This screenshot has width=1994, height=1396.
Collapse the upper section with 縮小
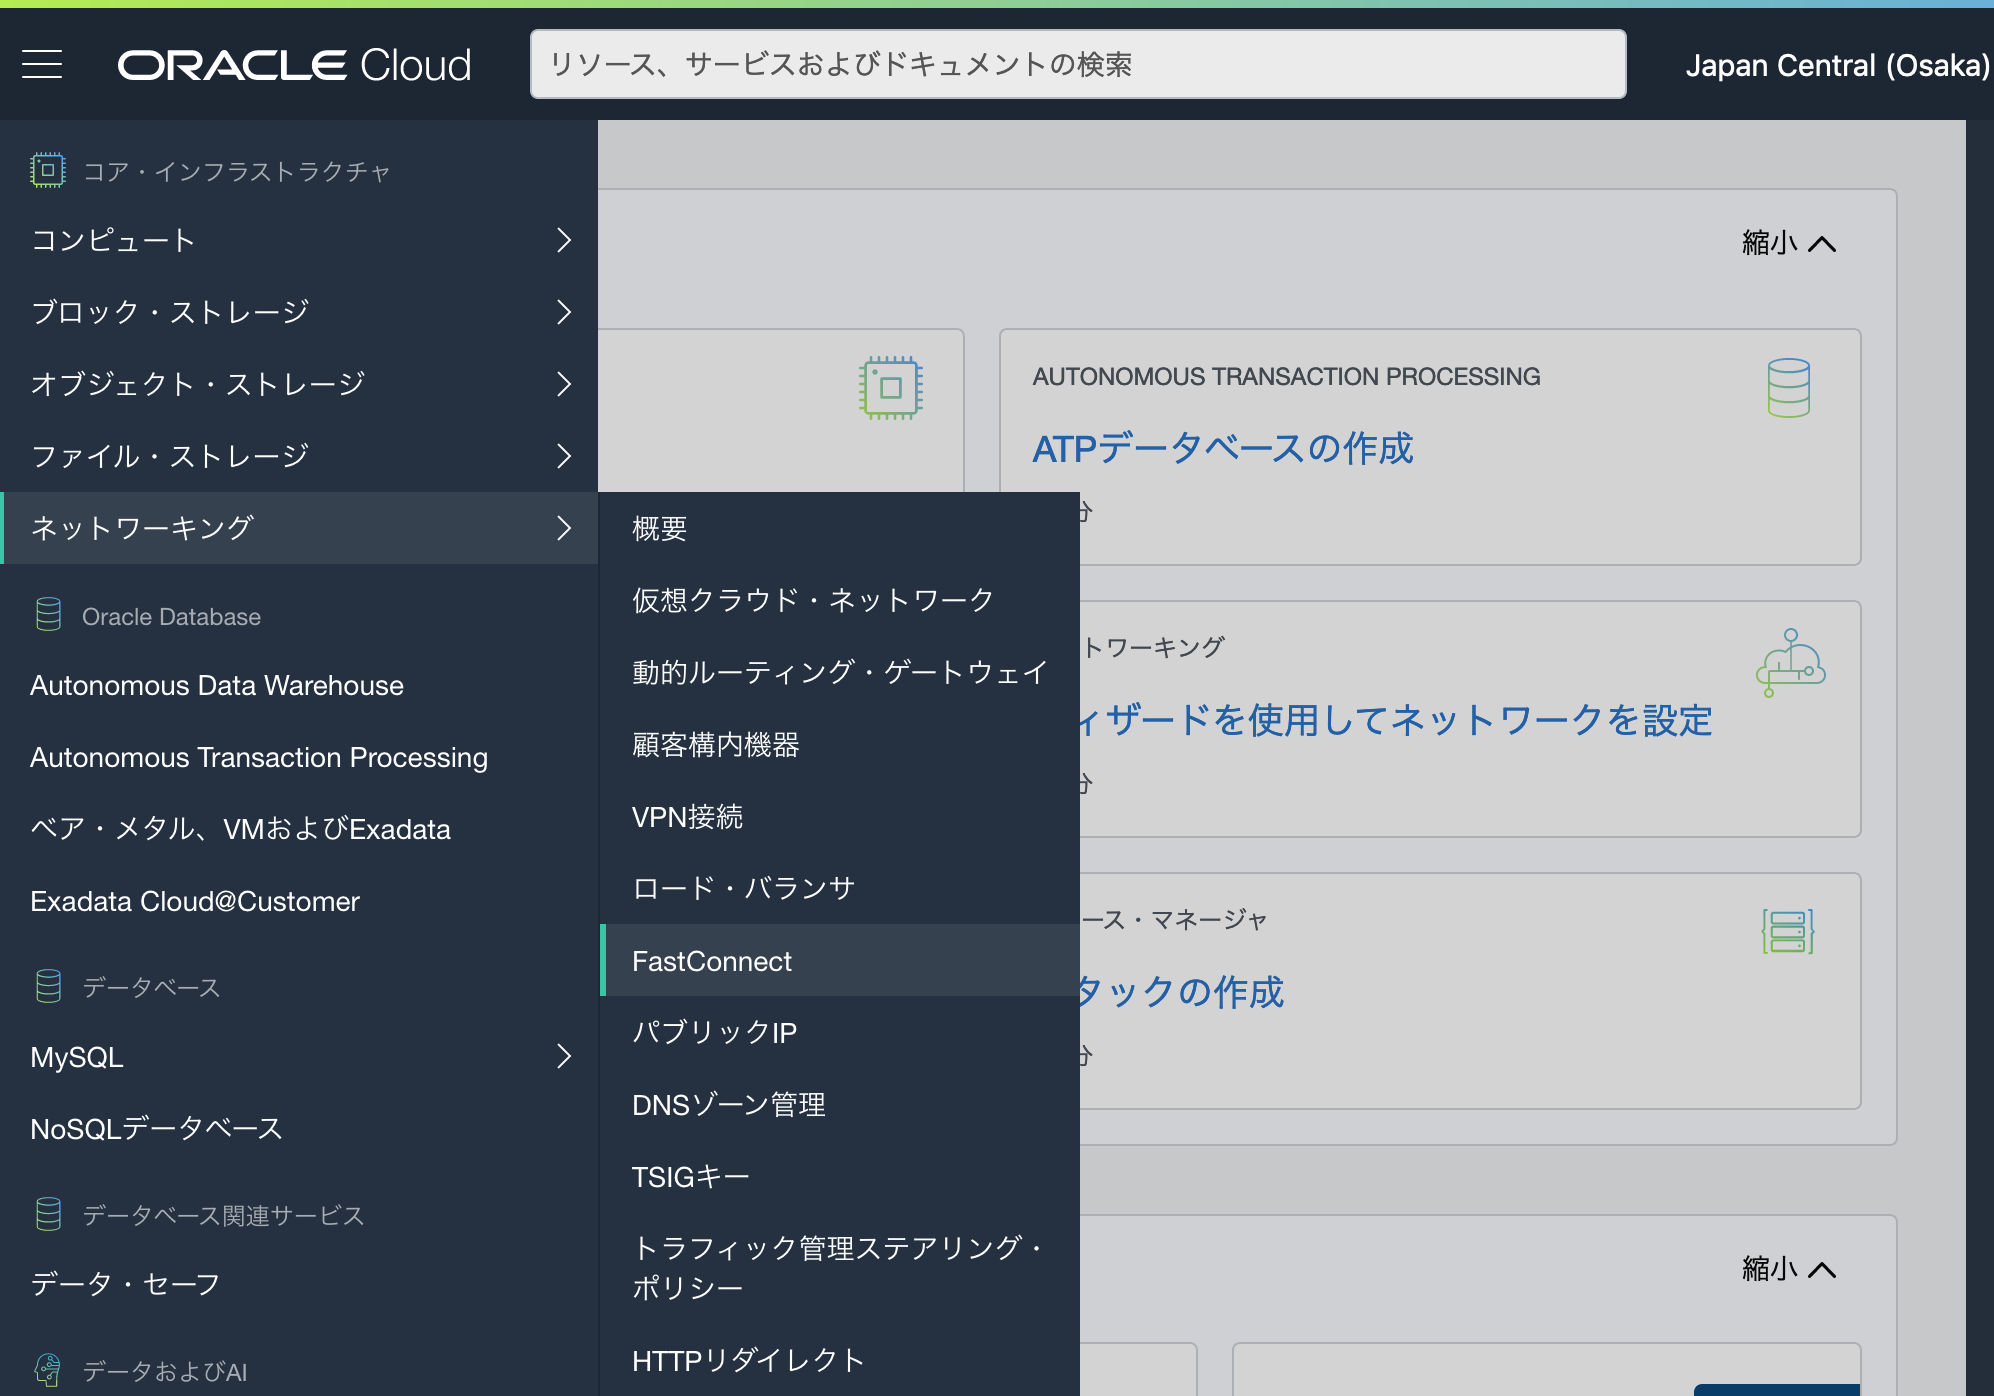(x=1789, y=243)
